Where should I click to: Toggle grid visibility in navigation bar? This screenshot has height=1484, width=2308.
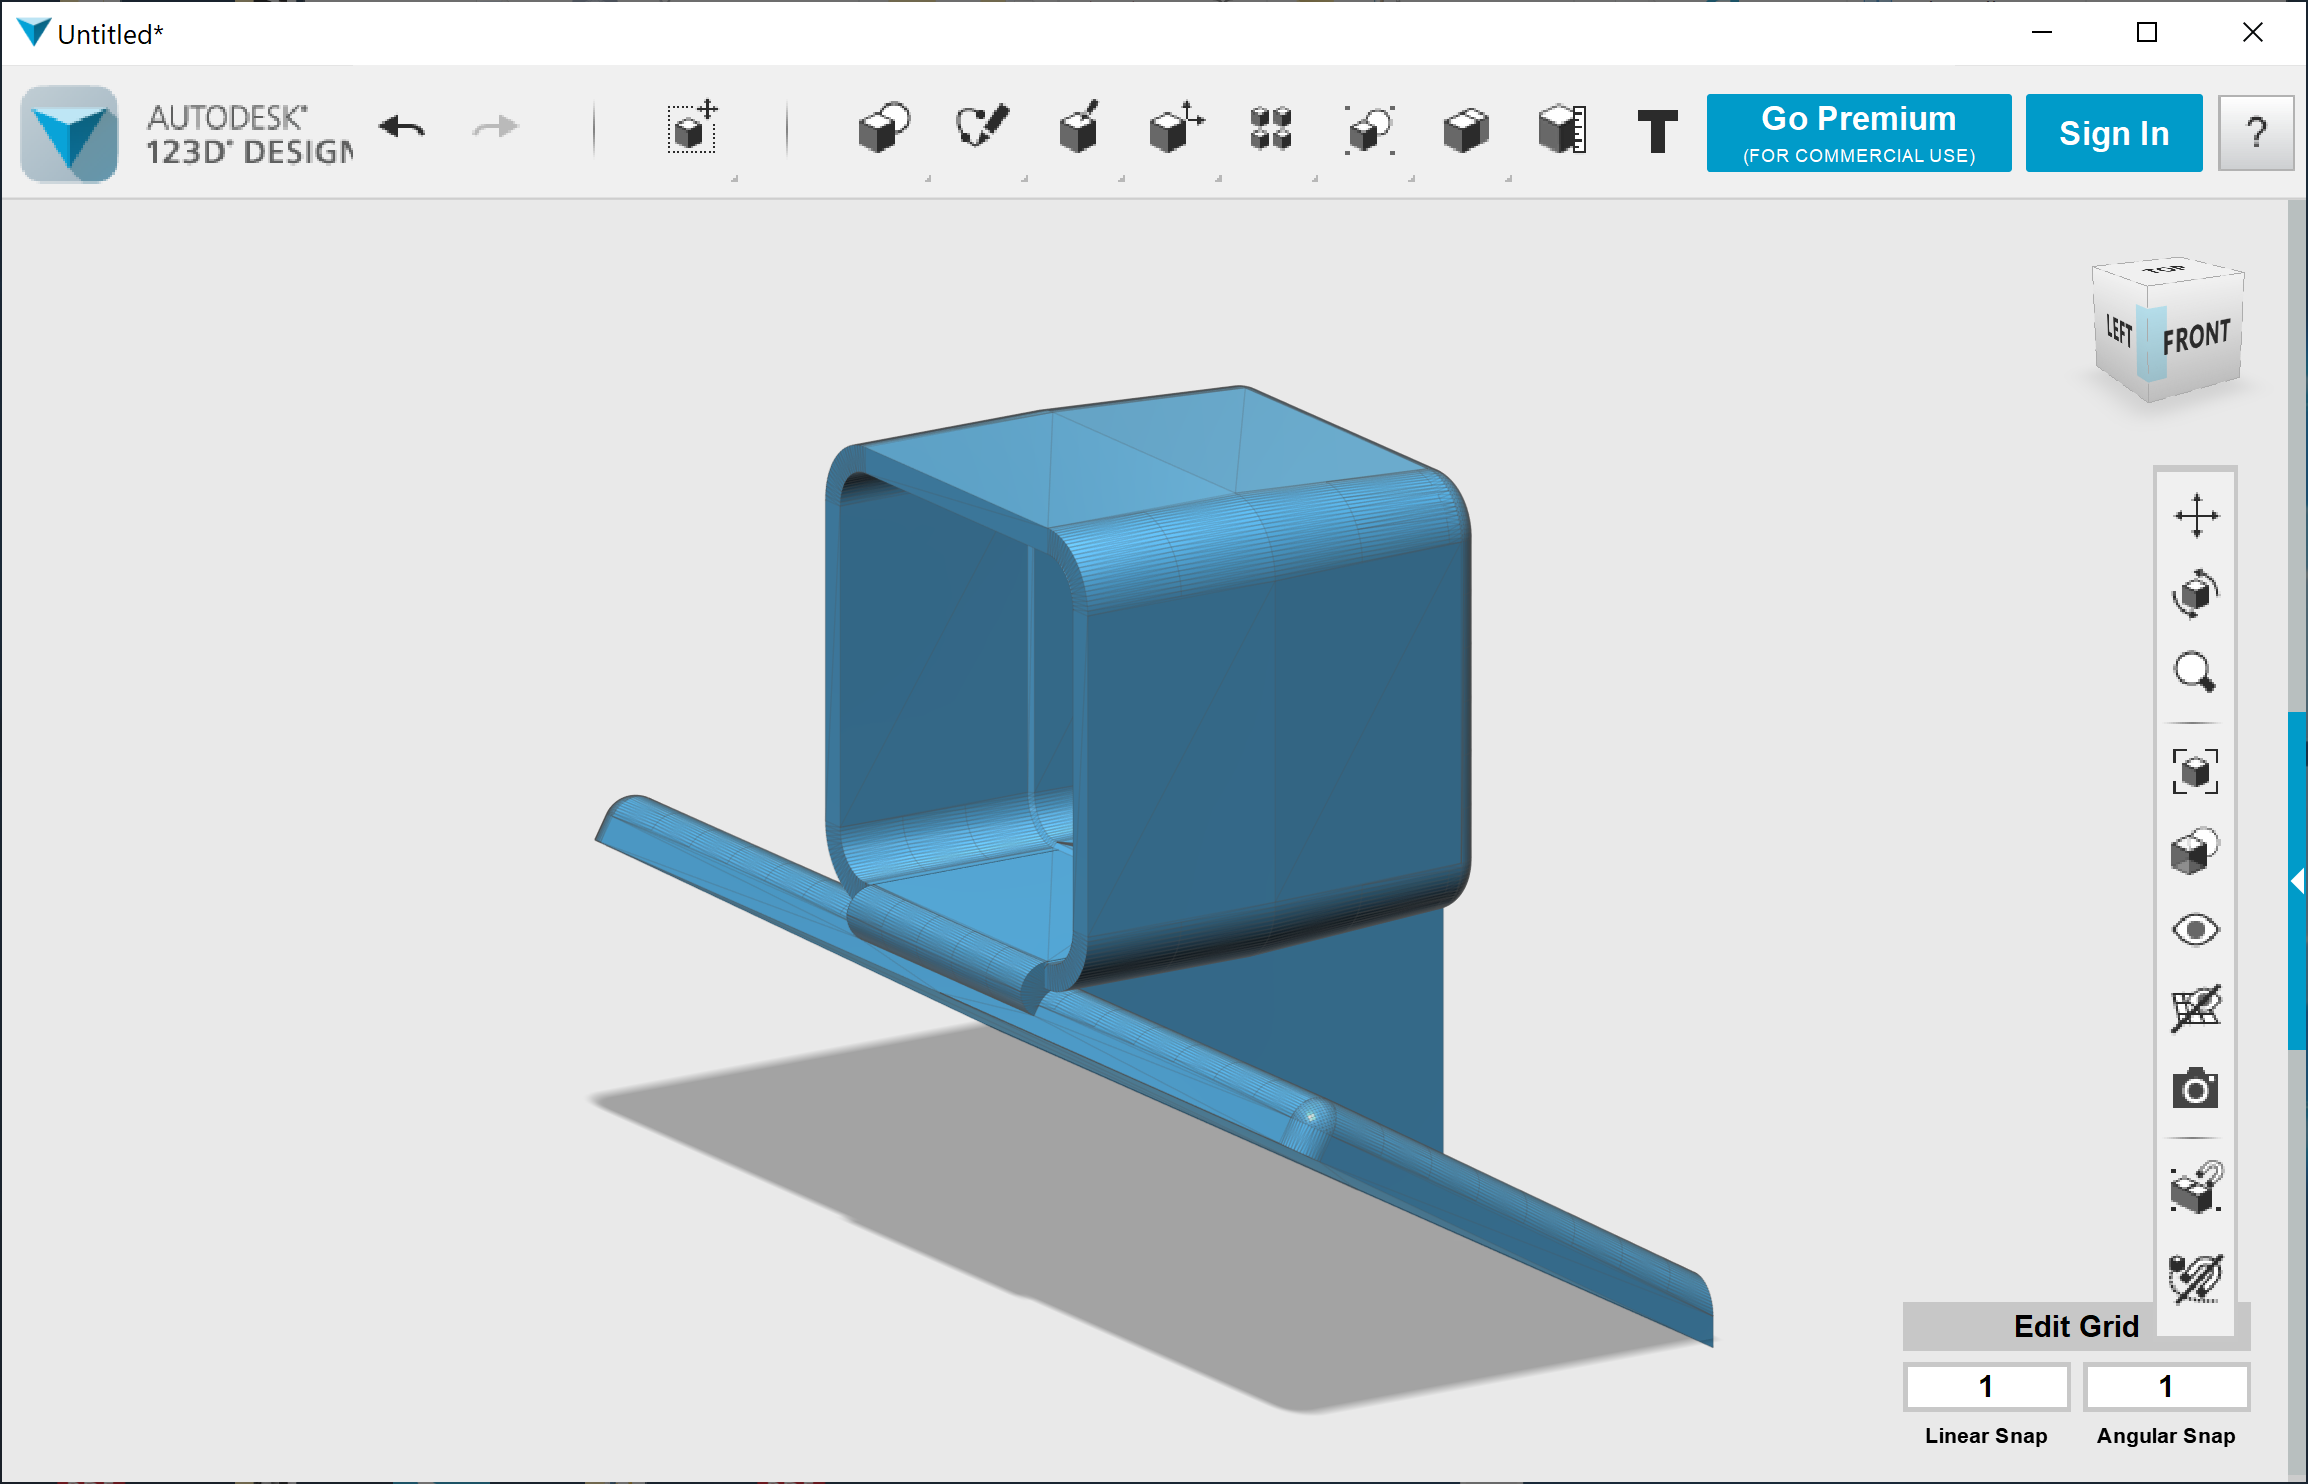tap(2195, 1009)
